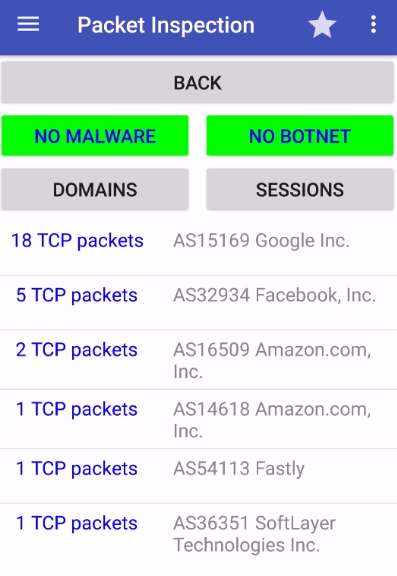Open the 5 TCP packets entry
The height and width of the screenshot is (576, 397).
[x=77, y=295]
